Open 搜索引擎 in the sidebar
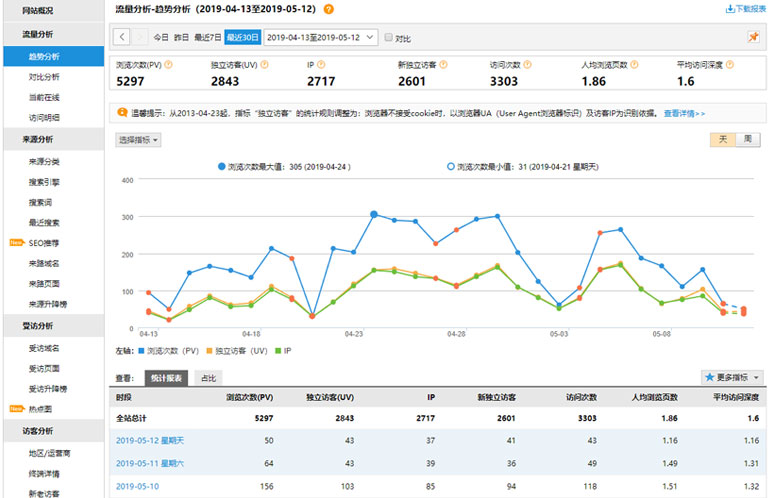 [x=44, y=182]
